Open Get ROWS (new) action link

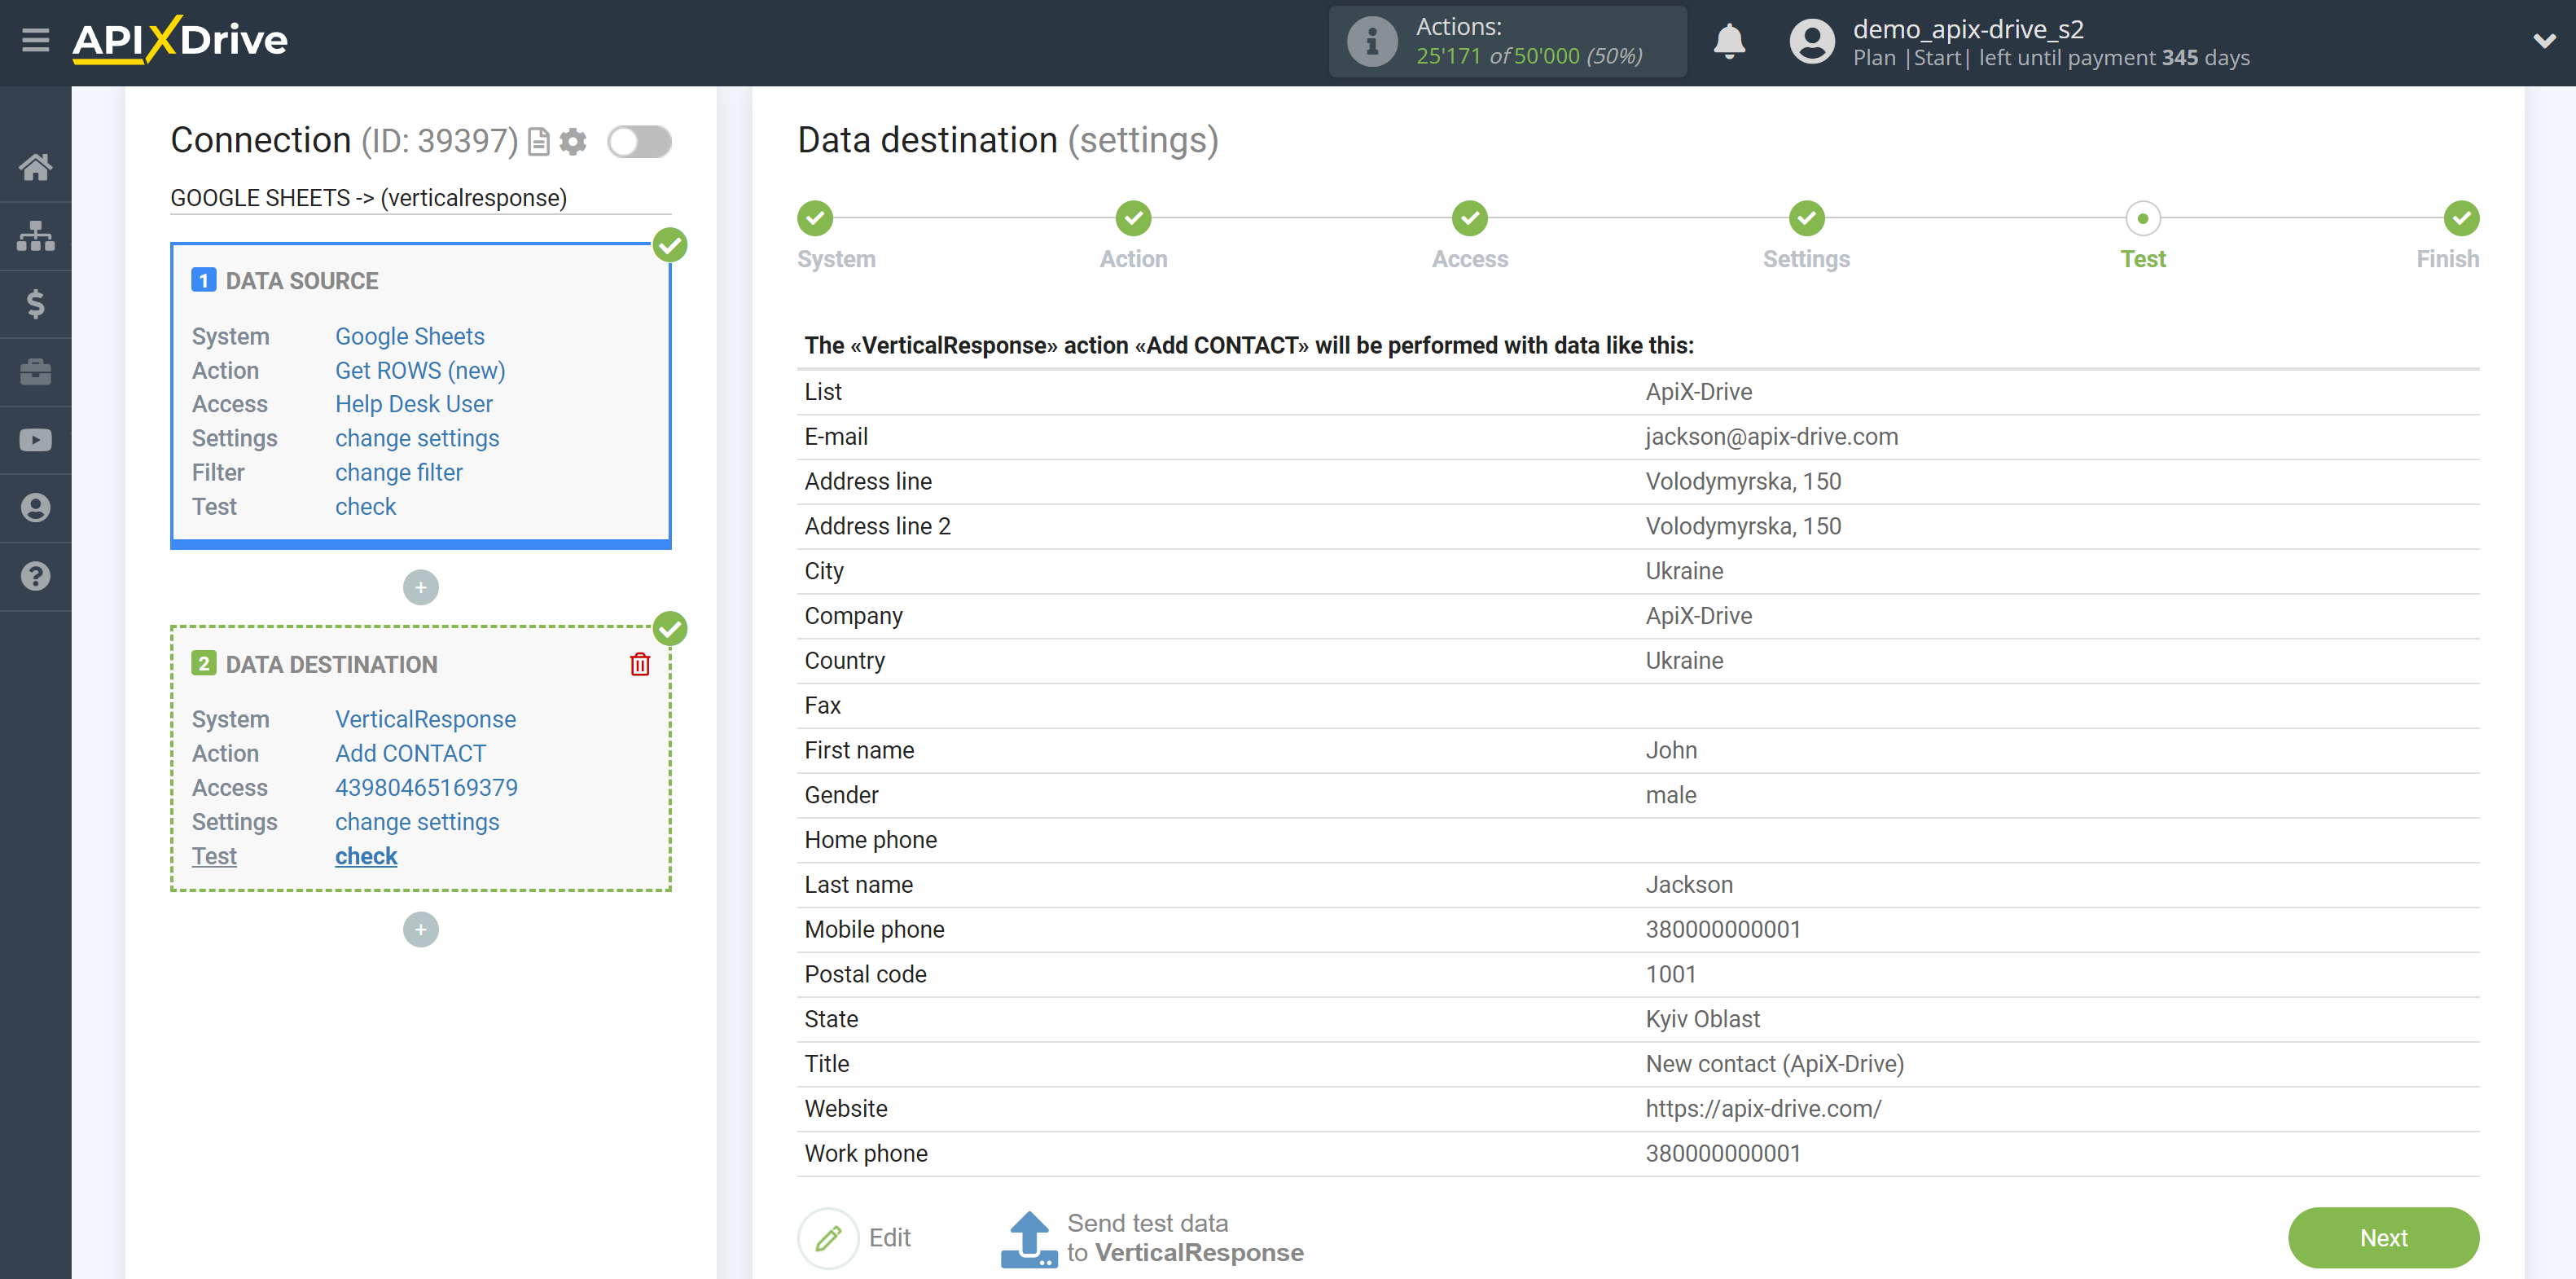420,370
